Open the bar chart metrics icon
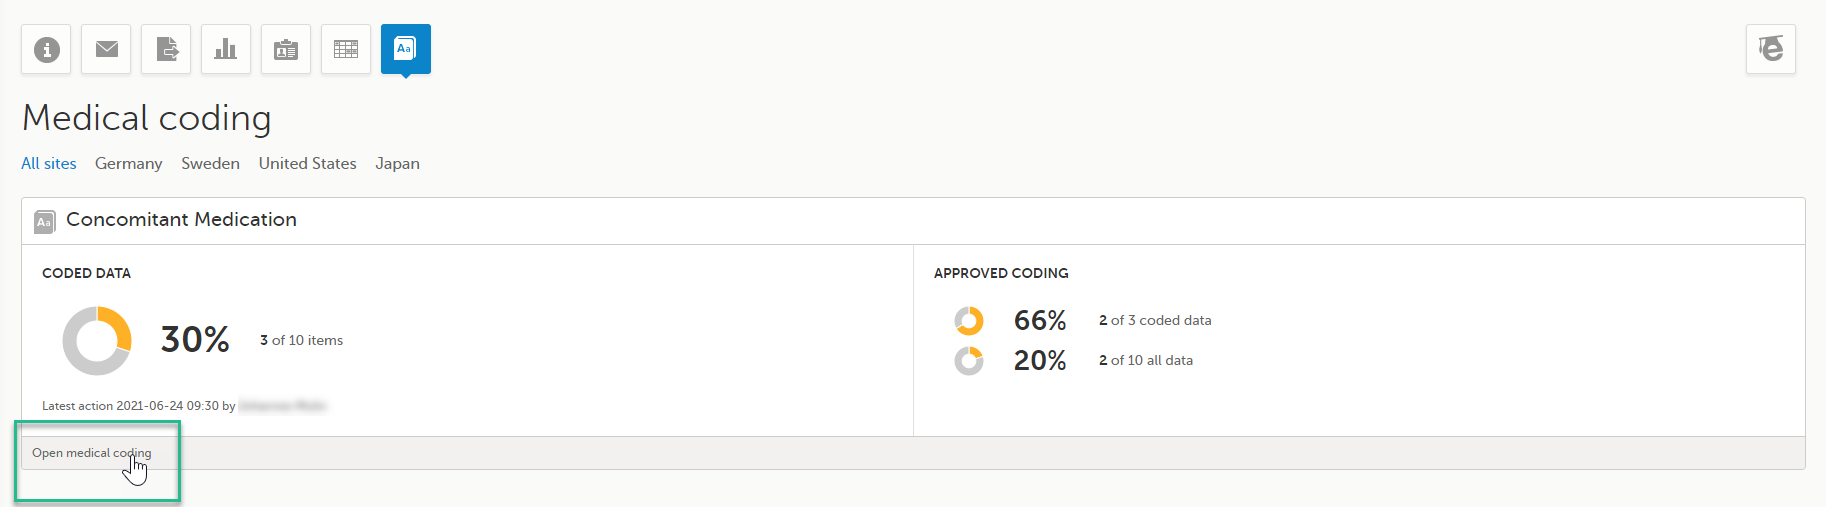The image size is (1826, 507). (x=226, y=49)
